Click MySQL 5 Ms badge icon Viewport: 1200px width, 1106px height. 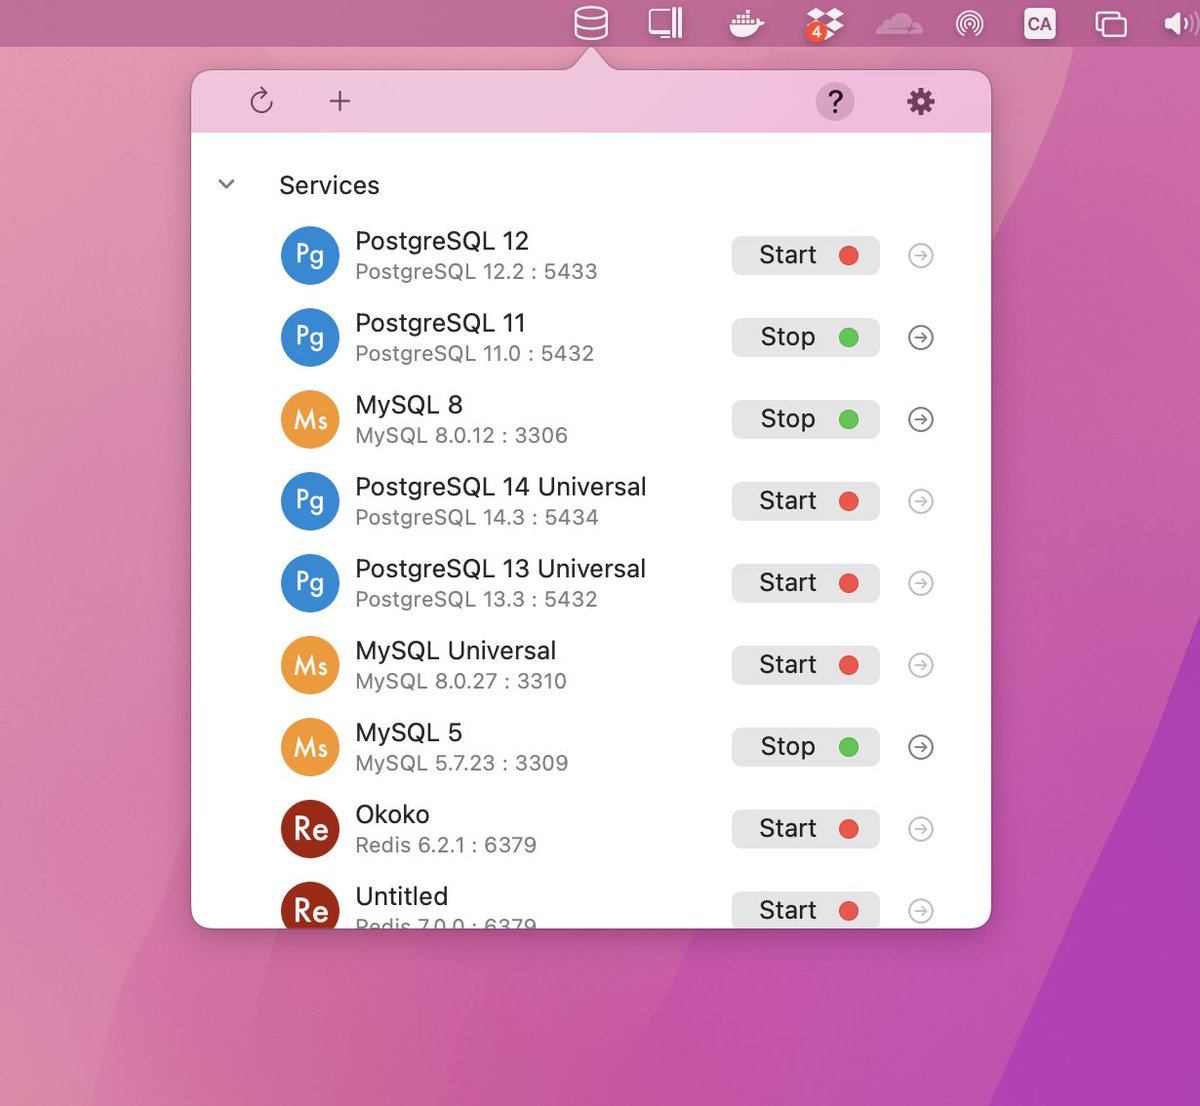tap(310, 748)
